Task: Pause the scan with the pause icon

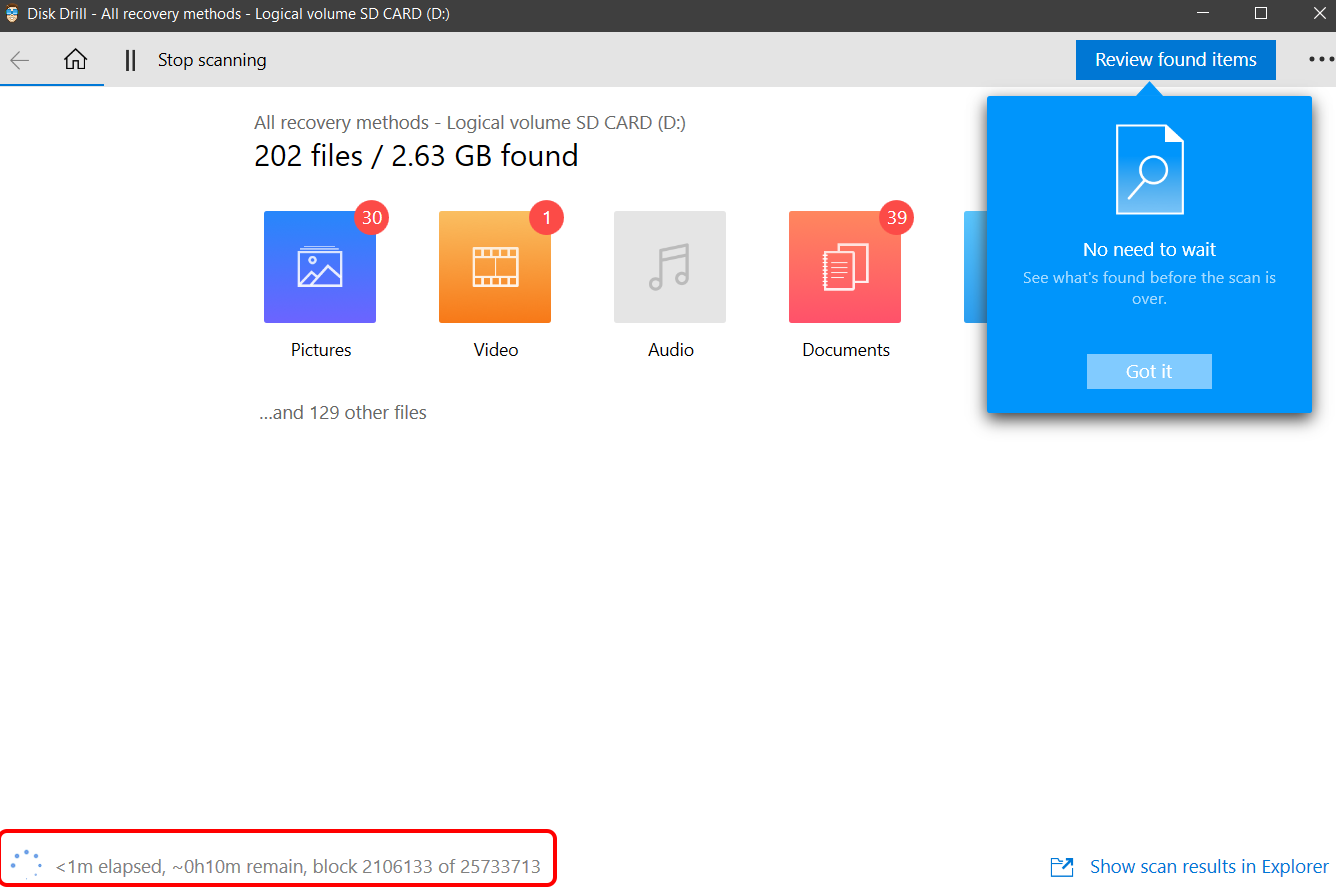Action: (130, 60)
